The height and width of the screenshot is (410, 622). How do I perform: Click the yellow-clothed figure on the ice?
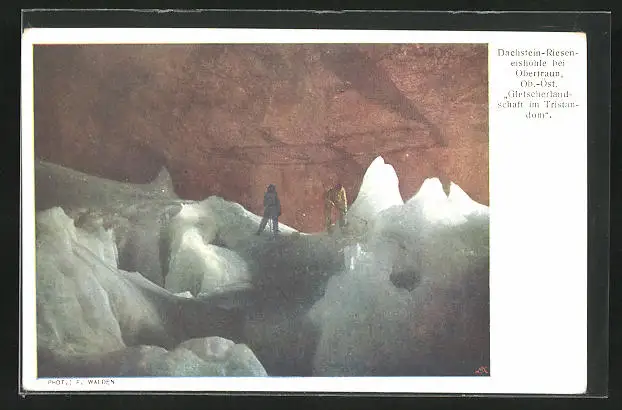click(x=335, y=206)
